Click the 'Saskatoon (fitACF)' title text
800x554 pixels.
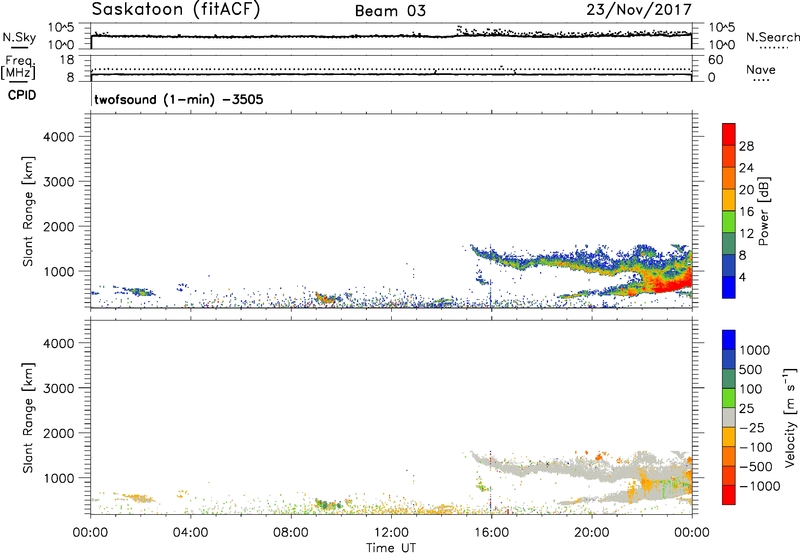coord(176,10)
